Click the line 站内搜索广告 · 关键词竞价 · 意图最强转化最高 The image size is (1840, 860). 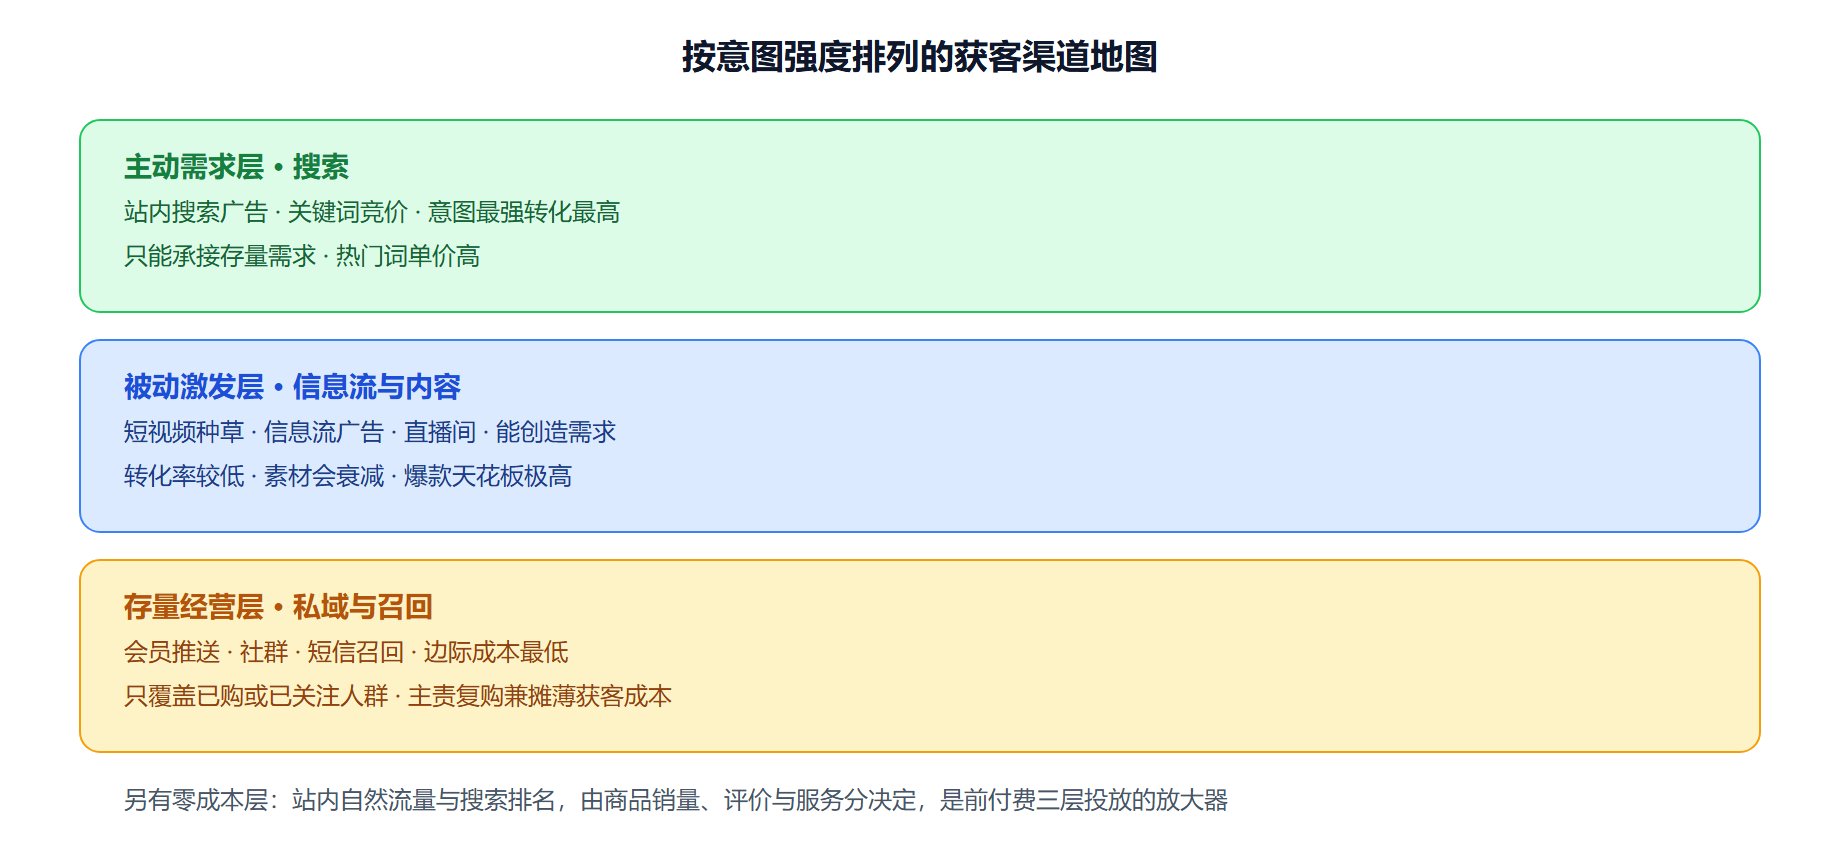[x=372, y=212]
